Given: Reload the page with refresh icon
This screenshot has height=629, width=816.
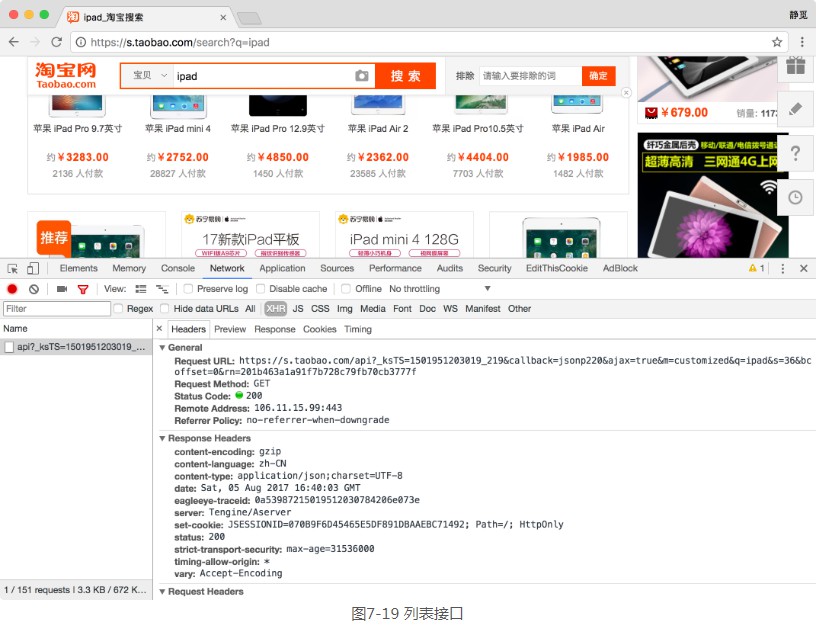Looking at the screenshot, I should (x=56, y=42).
